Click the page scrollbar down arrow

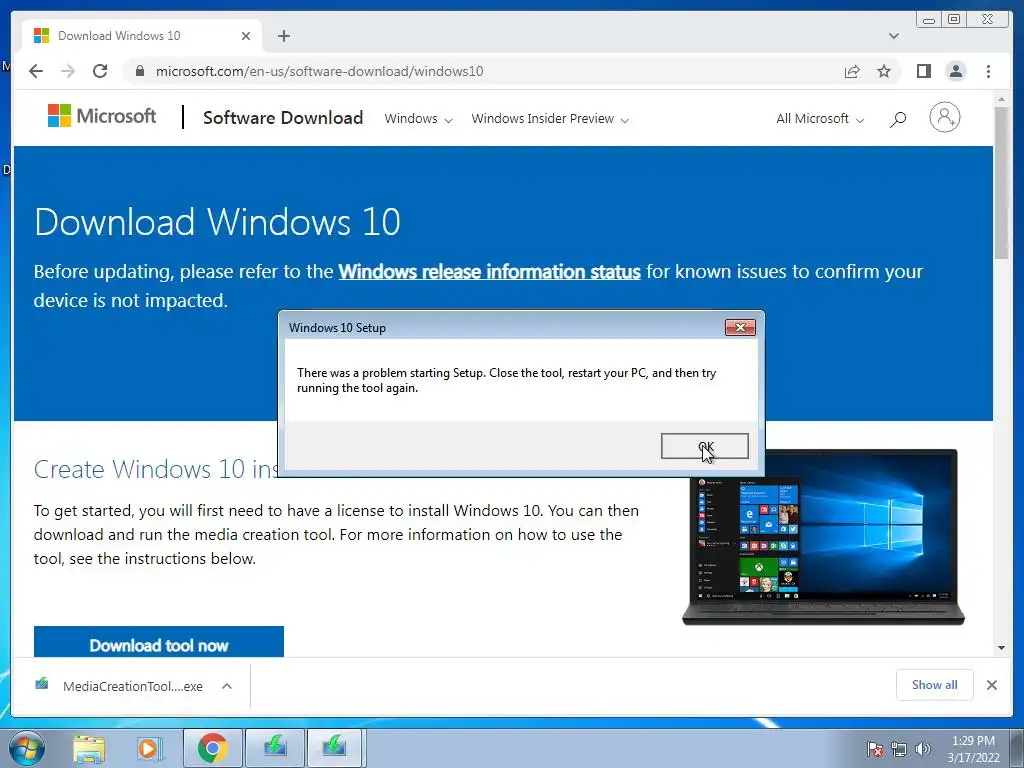coord(1001,648)
